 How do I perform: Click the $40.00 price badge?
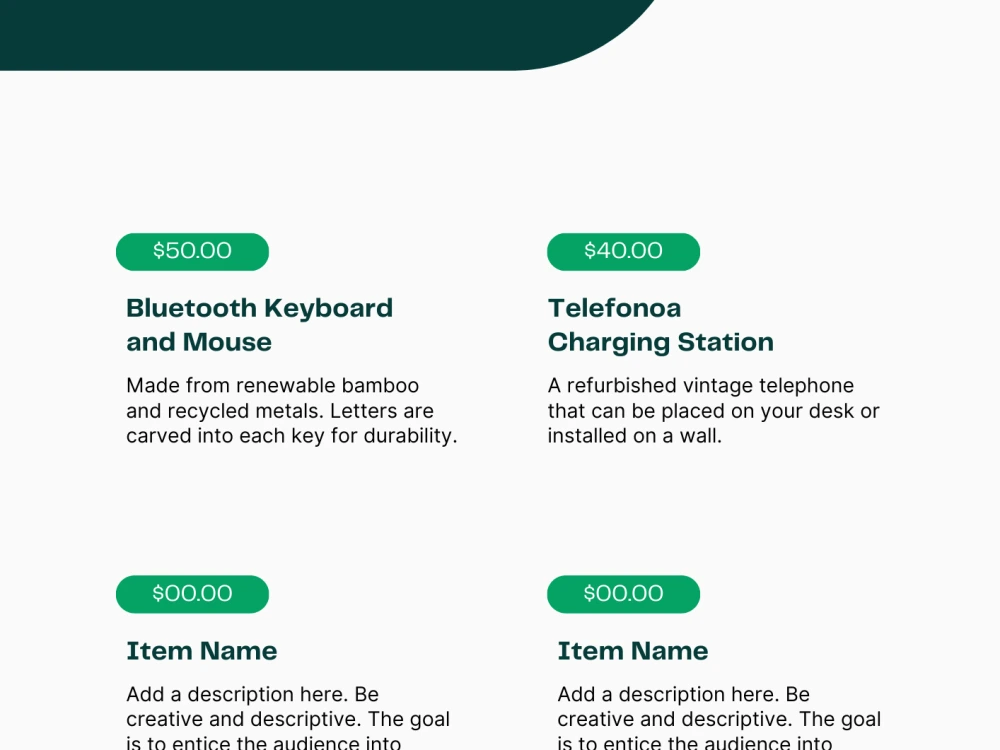pos(623,251)
